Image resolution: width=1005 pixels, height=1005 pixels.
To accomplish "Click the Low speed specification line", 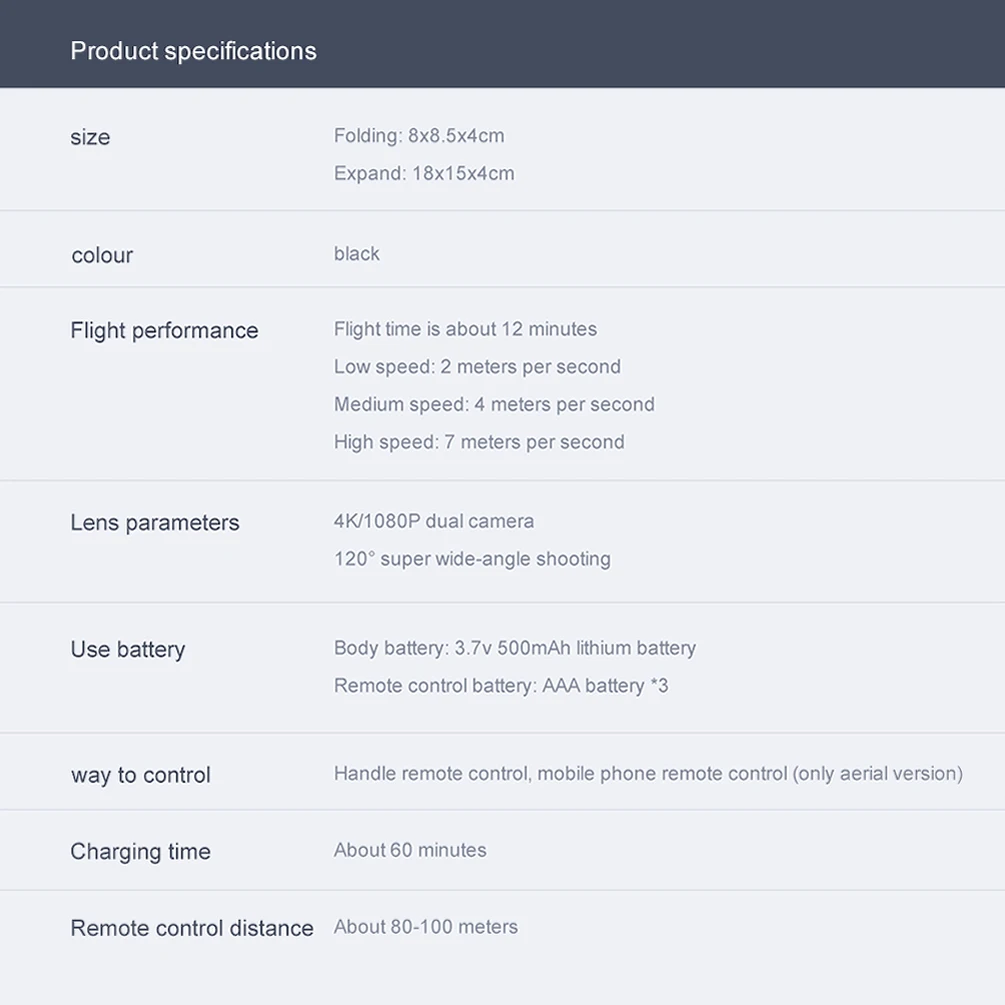I will (x=477, y=367).
